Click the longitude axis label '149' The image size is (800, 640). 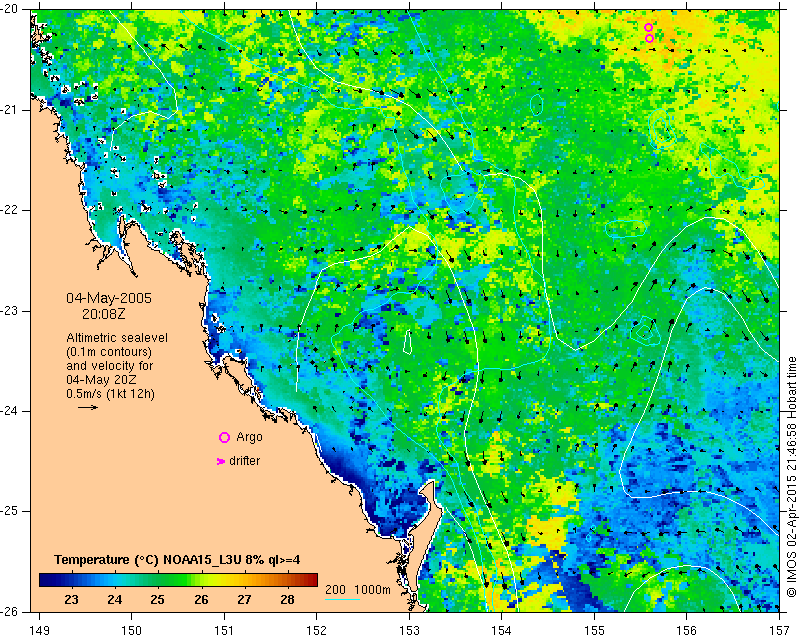tap(39, 631)
